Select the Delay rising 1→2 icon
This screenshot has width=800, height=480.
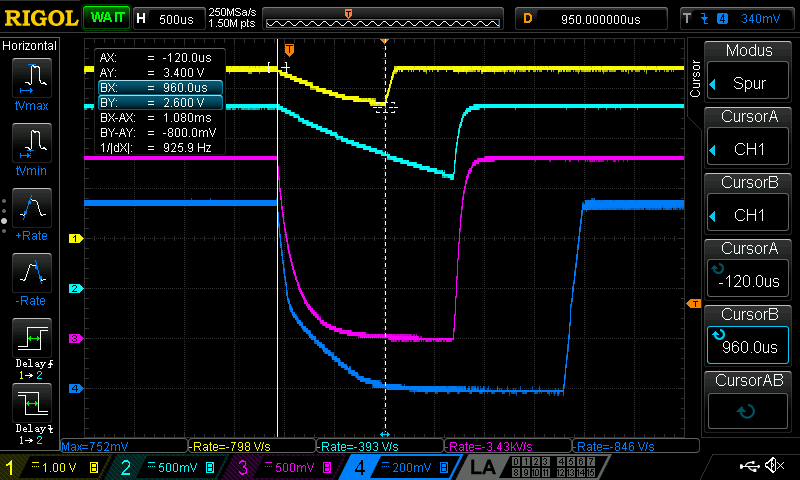click(x=32, y=338)
